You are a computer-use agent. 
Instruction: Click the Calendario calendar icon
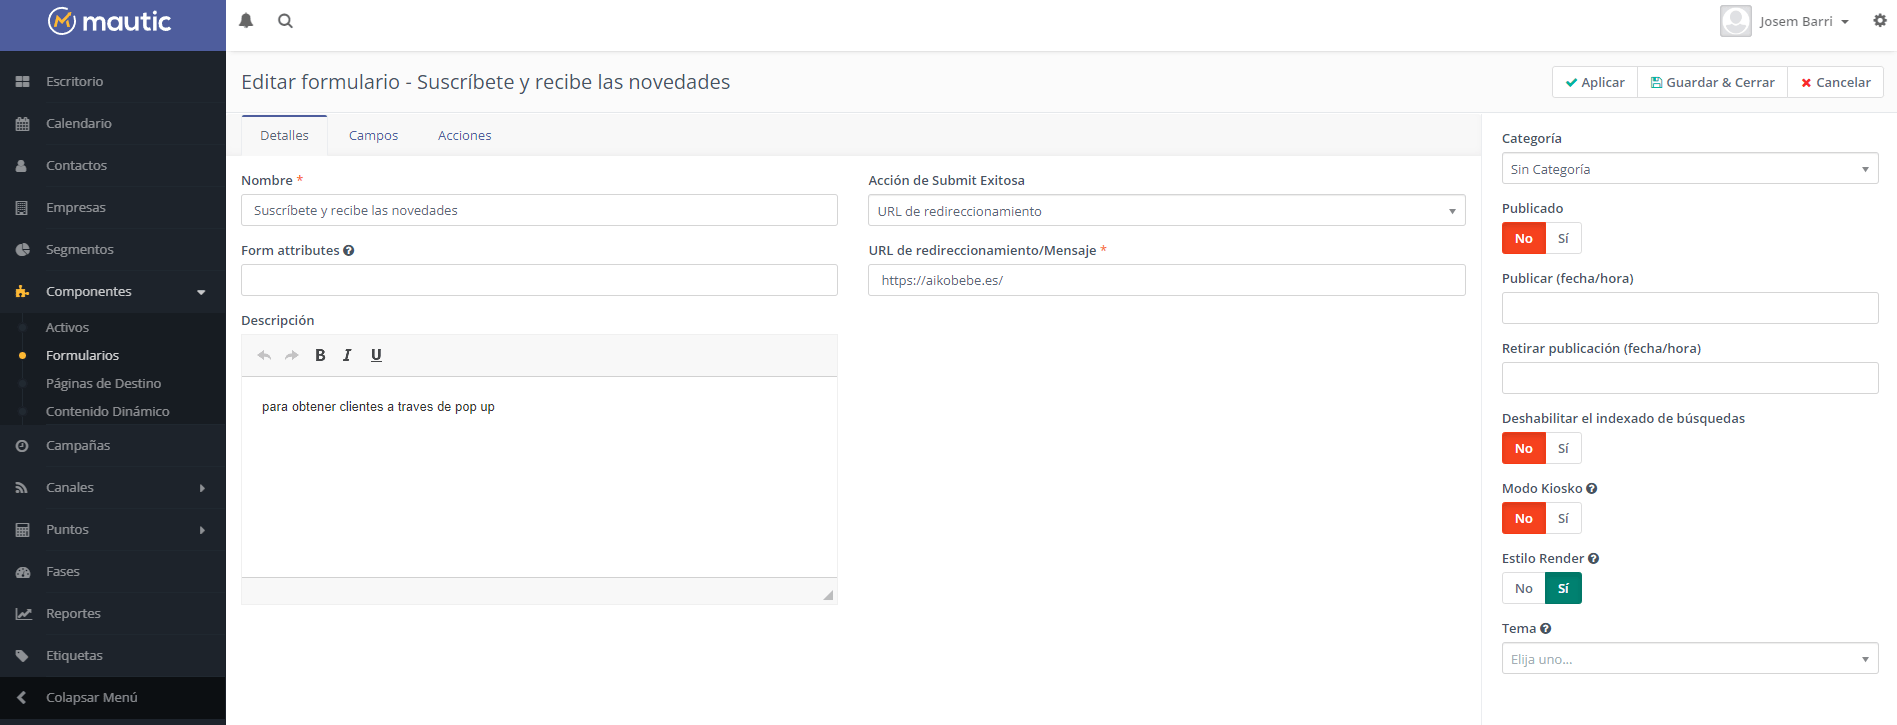click(x=22, y=124)
